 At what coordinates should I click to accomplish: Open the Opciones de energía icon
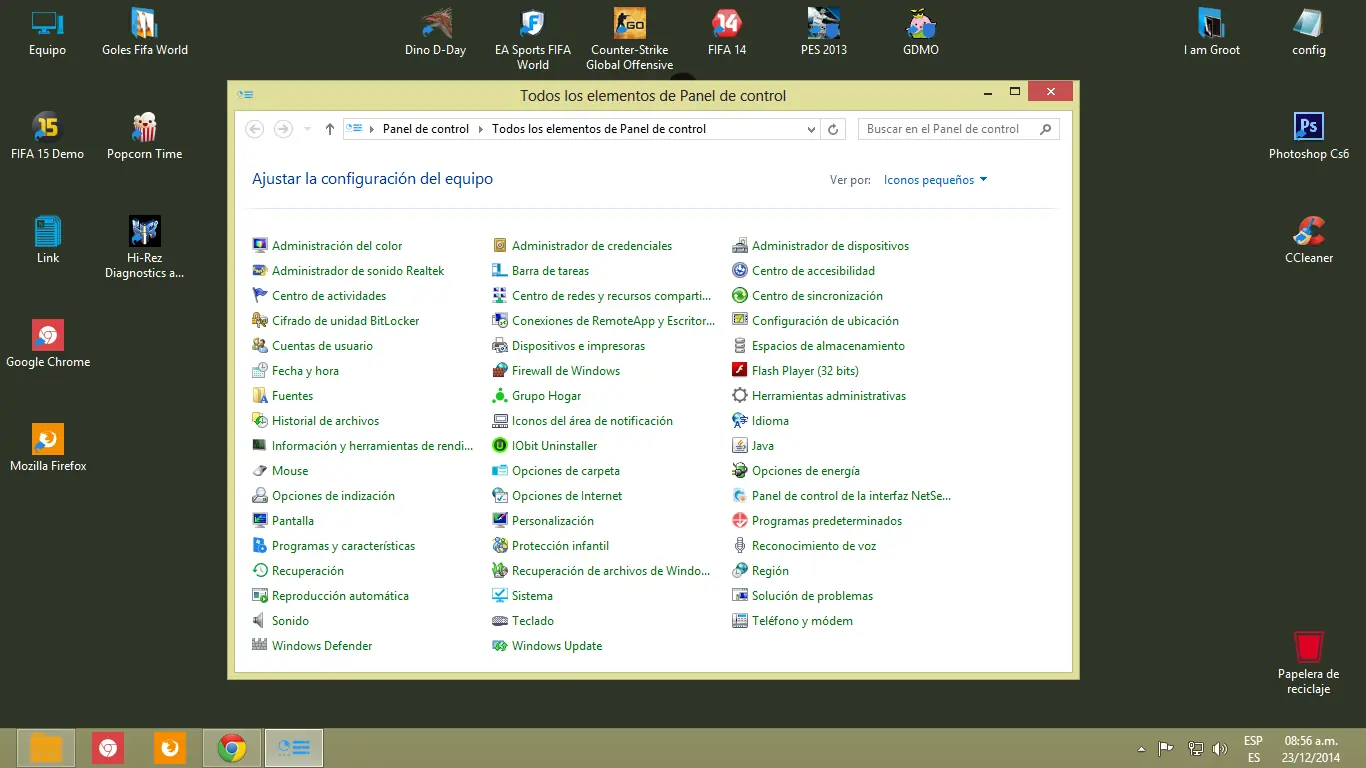740,471
